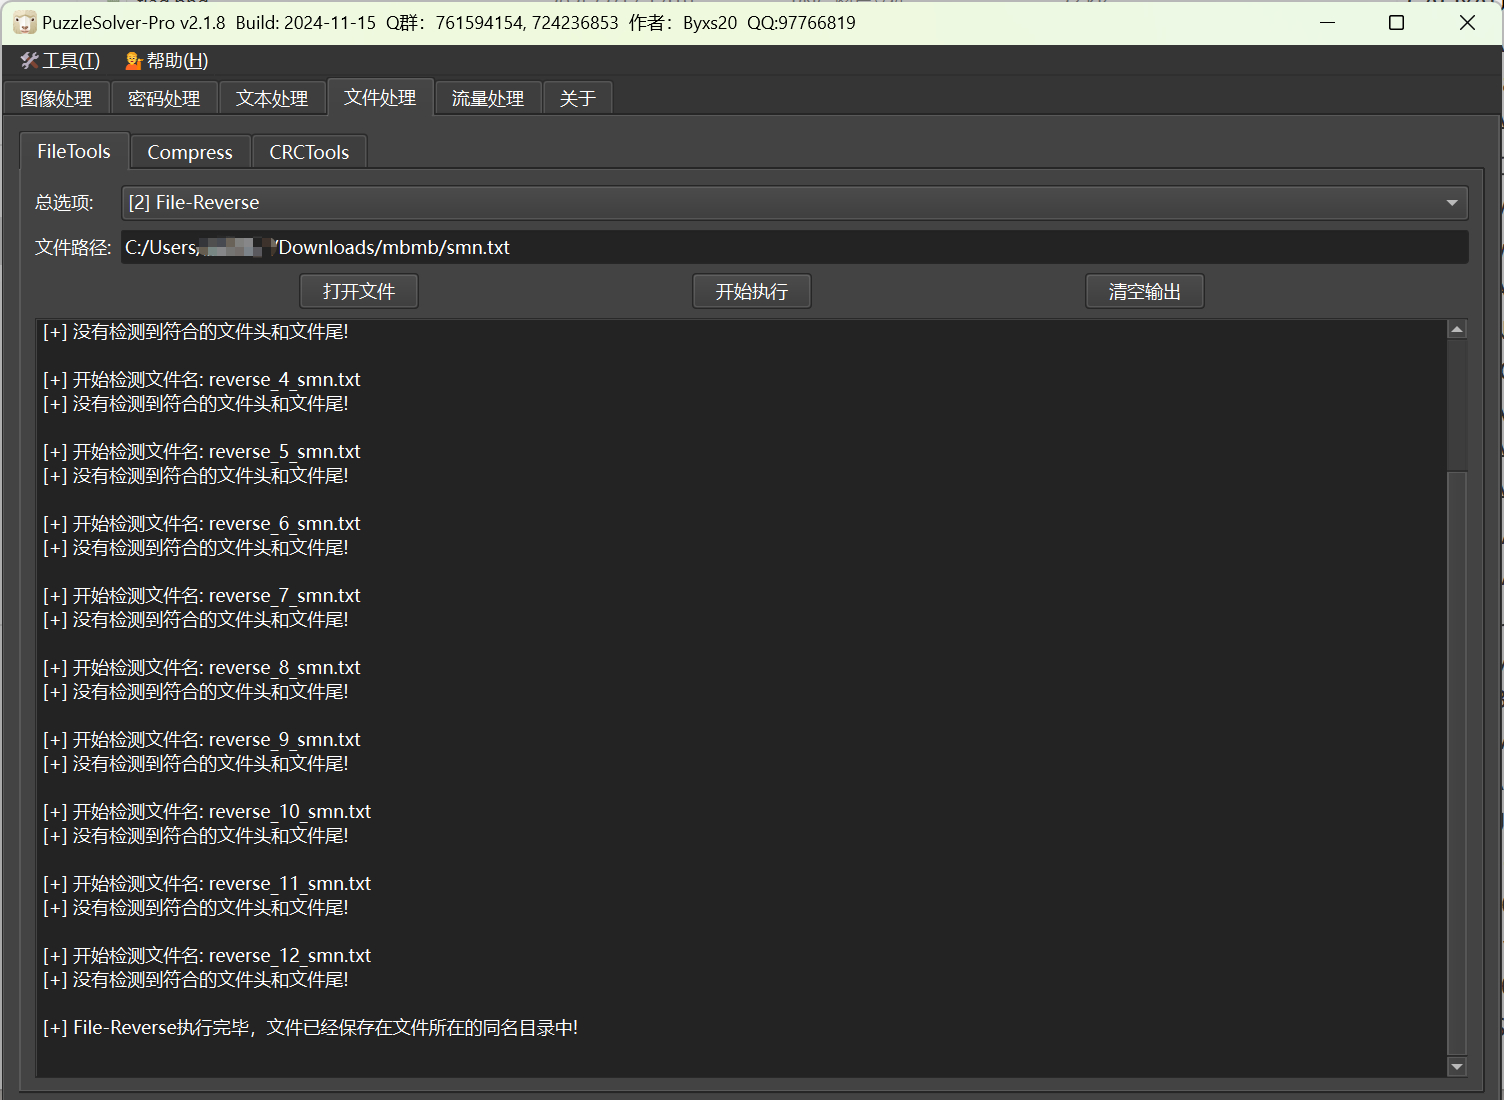Open the 关于 tab
Image resolution: width=1504 pixels, height=1100 pixels.
pyautogui.click(x=577, y=99)
